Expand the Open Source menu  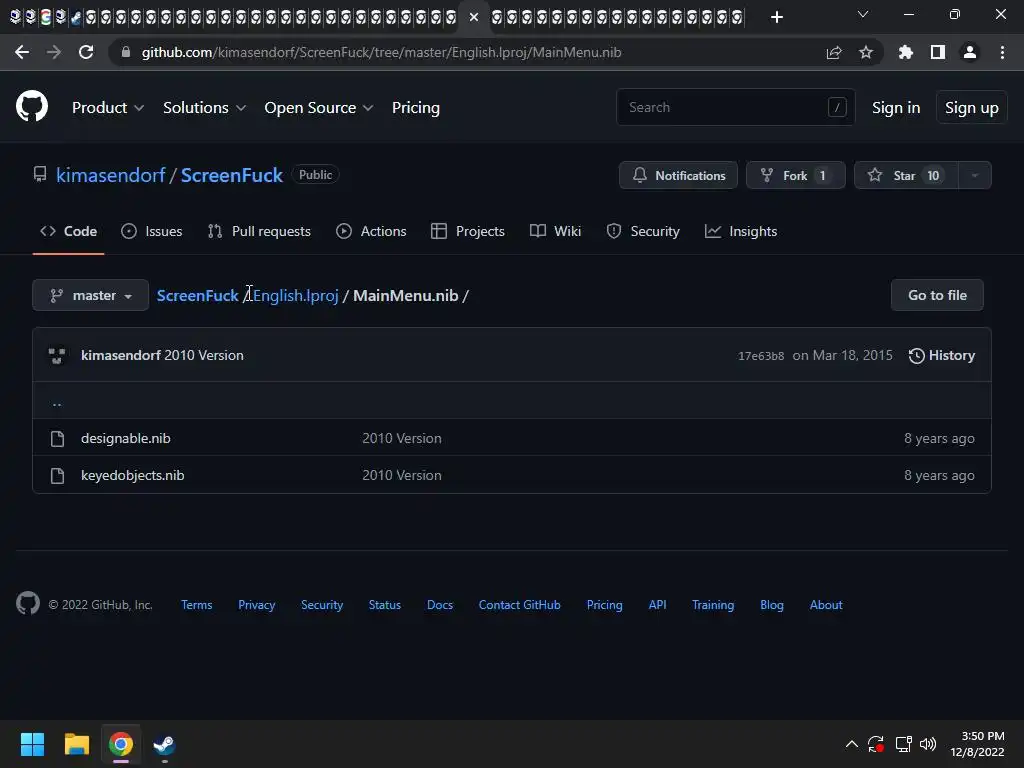[319, 108]
